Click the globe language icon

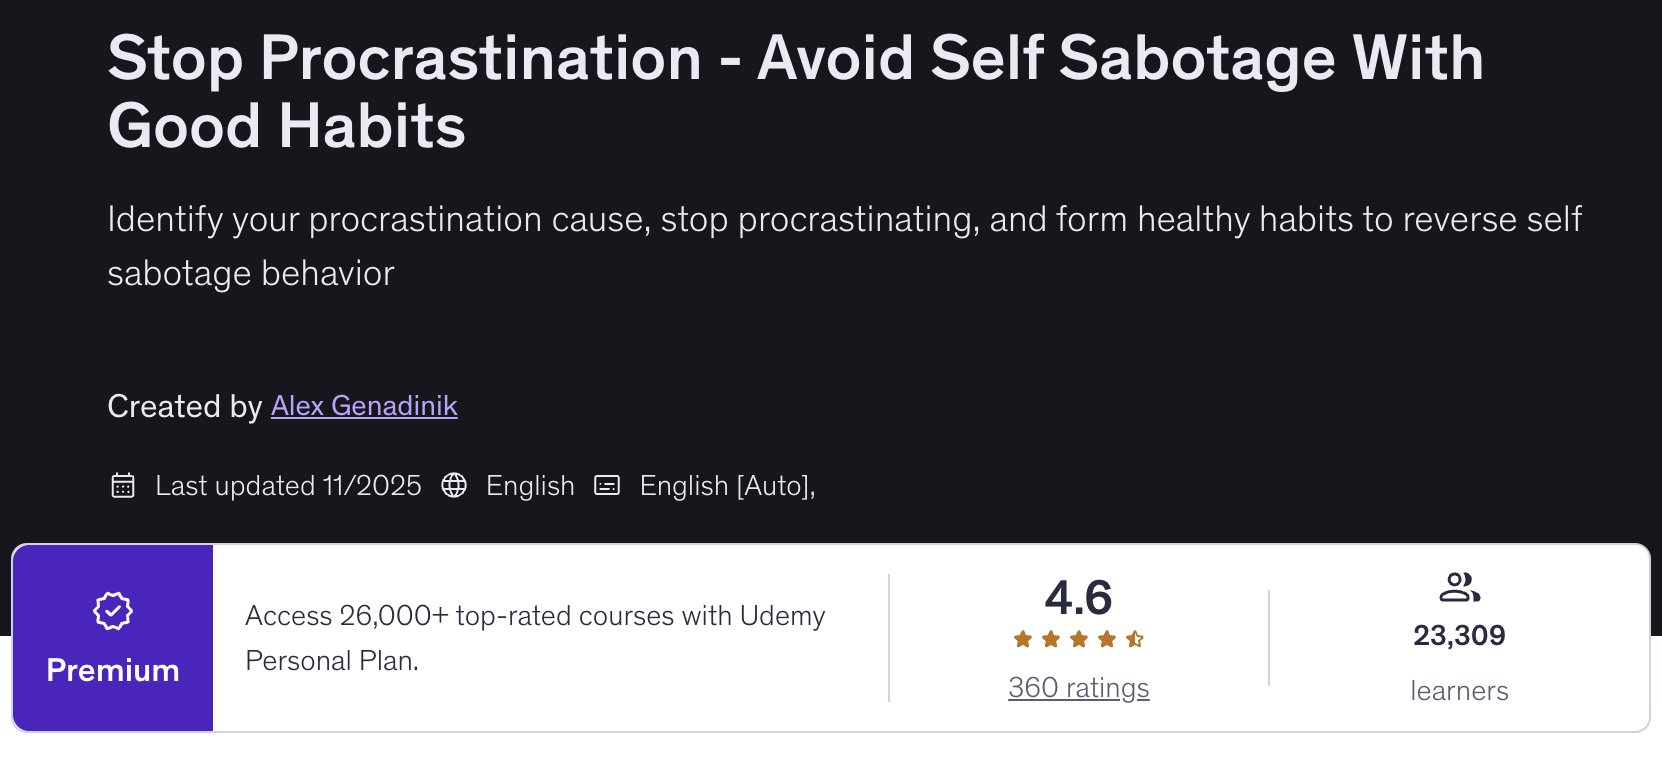[x=454, y=486]
